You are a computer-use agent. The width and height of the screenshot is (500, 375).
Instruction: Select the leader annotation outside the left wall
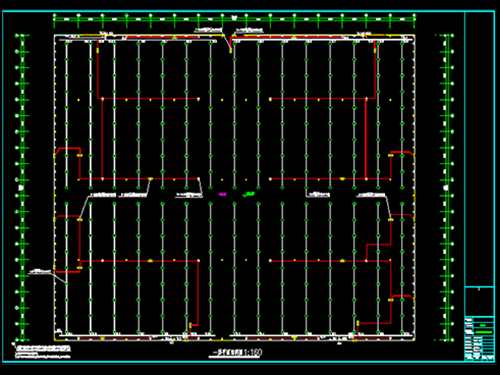40,272
